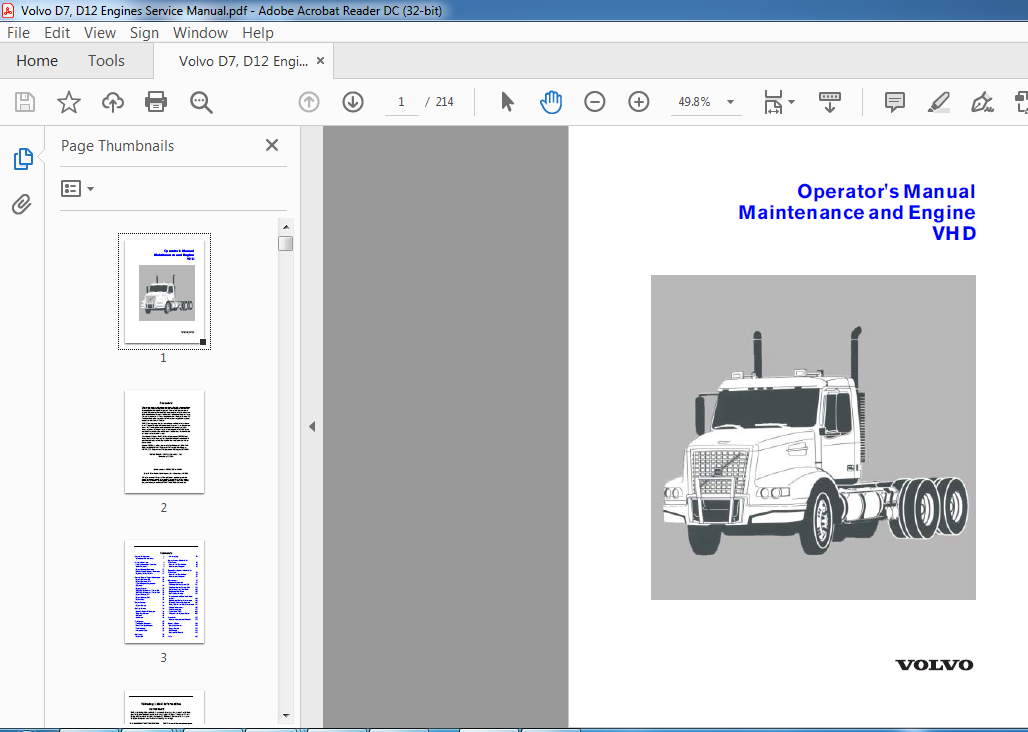Screen dimensions: 1028x732
Task: Open the Window menu
Action: coord(200,33)
